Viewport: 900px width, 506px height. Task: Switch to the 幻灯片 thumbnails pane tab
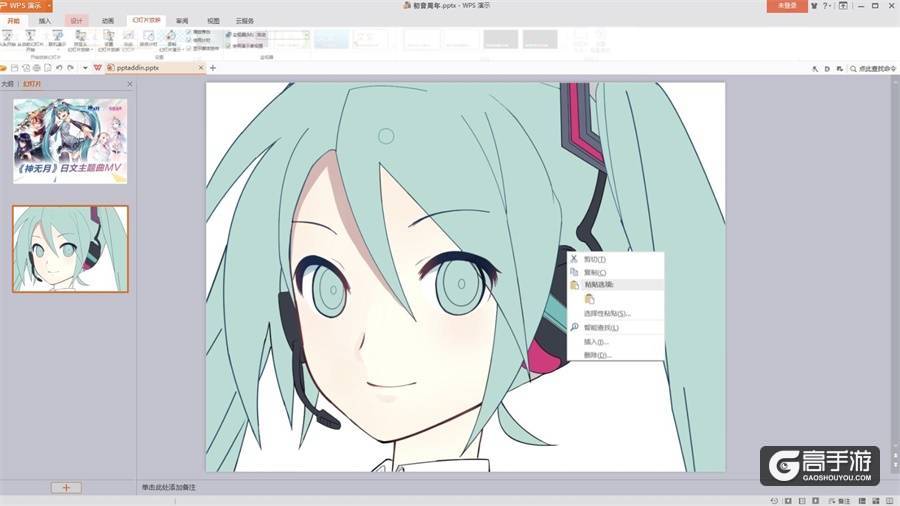coord(32,84)
